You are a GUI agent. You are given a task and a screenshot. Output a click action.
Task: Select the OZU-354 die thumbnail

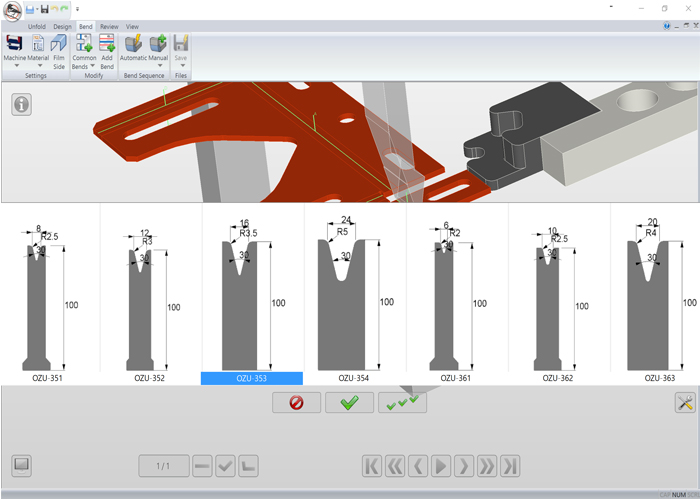tap(354, 297)
